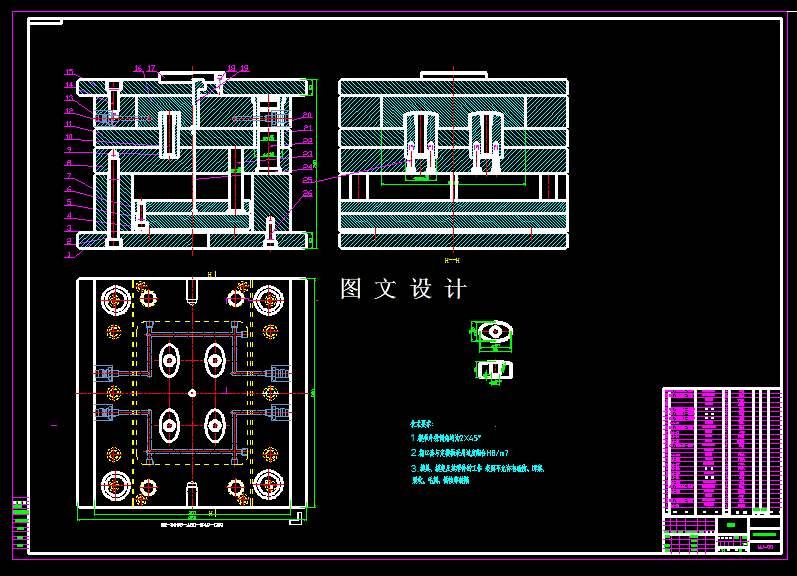Click part balloon number 12
797x576 pixels.
tap(70, 111)
